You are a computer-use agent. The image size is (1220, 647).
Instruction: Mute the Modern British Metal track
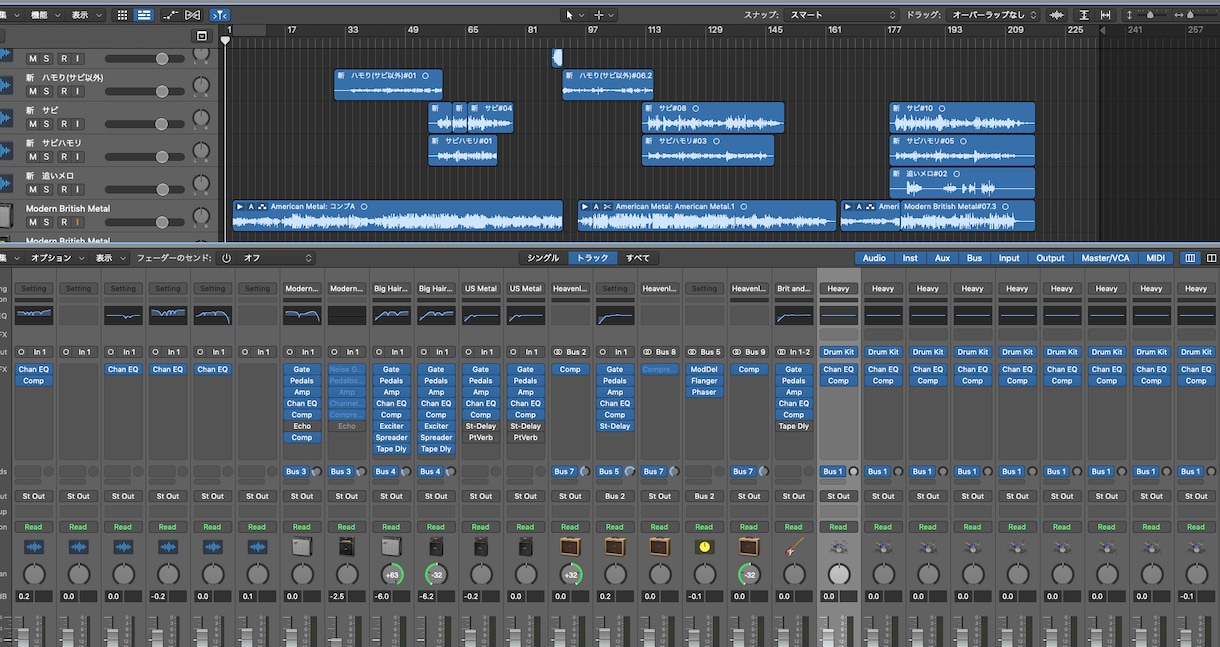(x=32, y=222)
